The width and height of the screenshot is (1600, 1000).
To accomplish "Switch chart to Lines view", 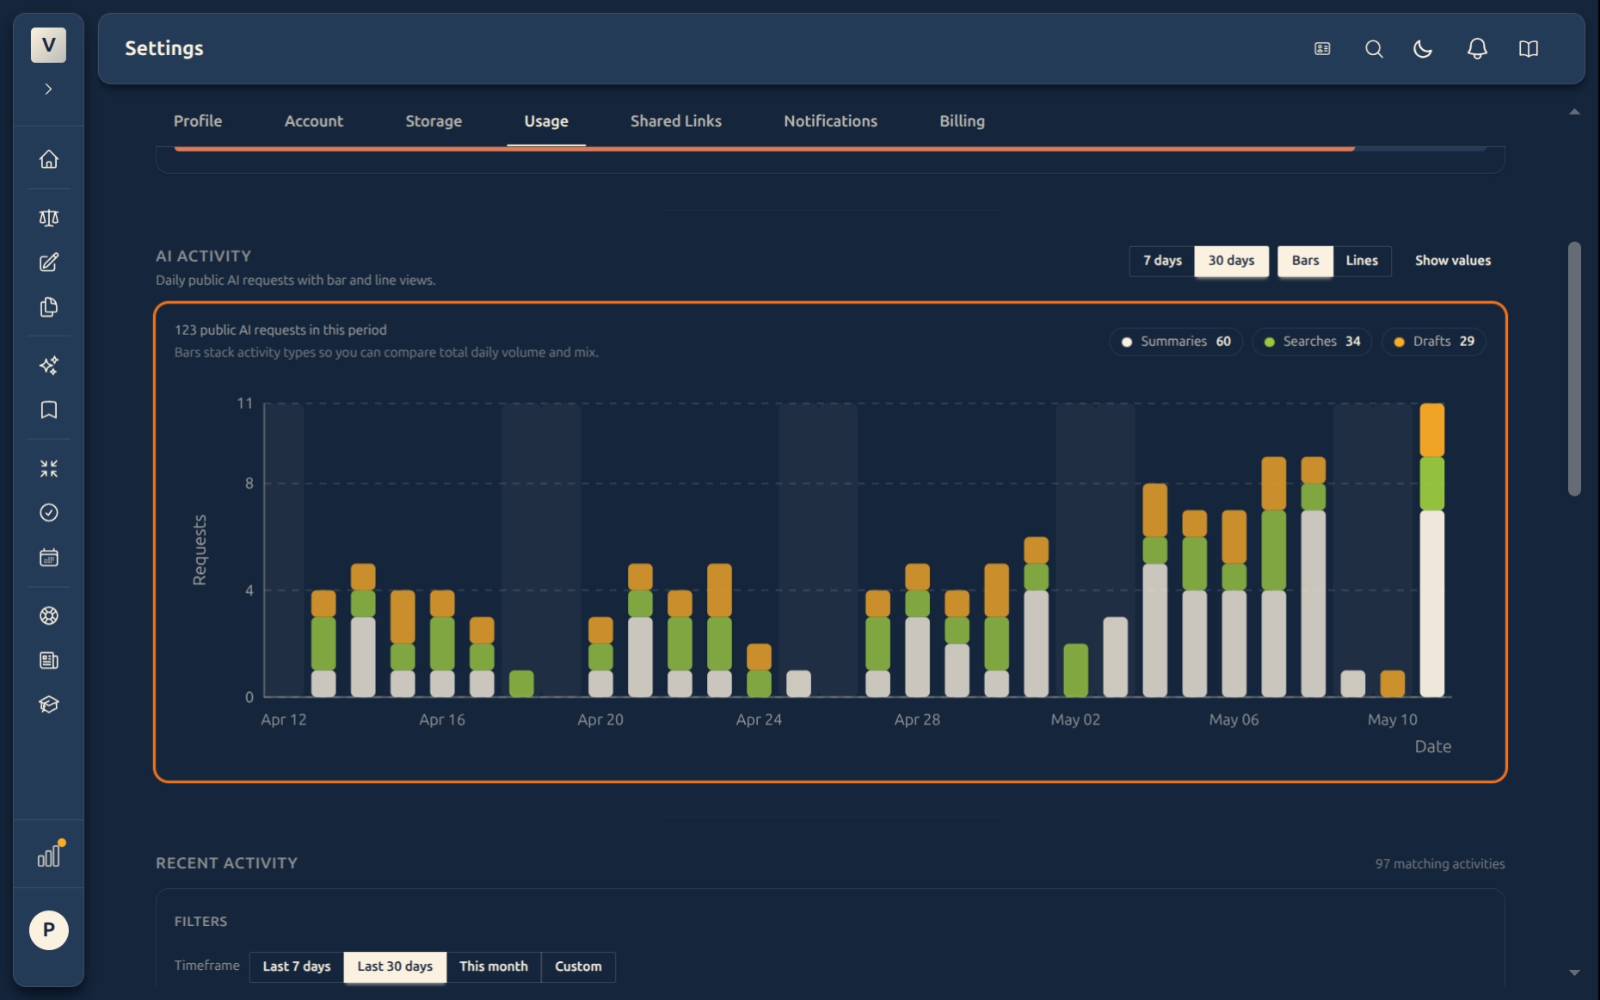I will (x=1361, y=261).
